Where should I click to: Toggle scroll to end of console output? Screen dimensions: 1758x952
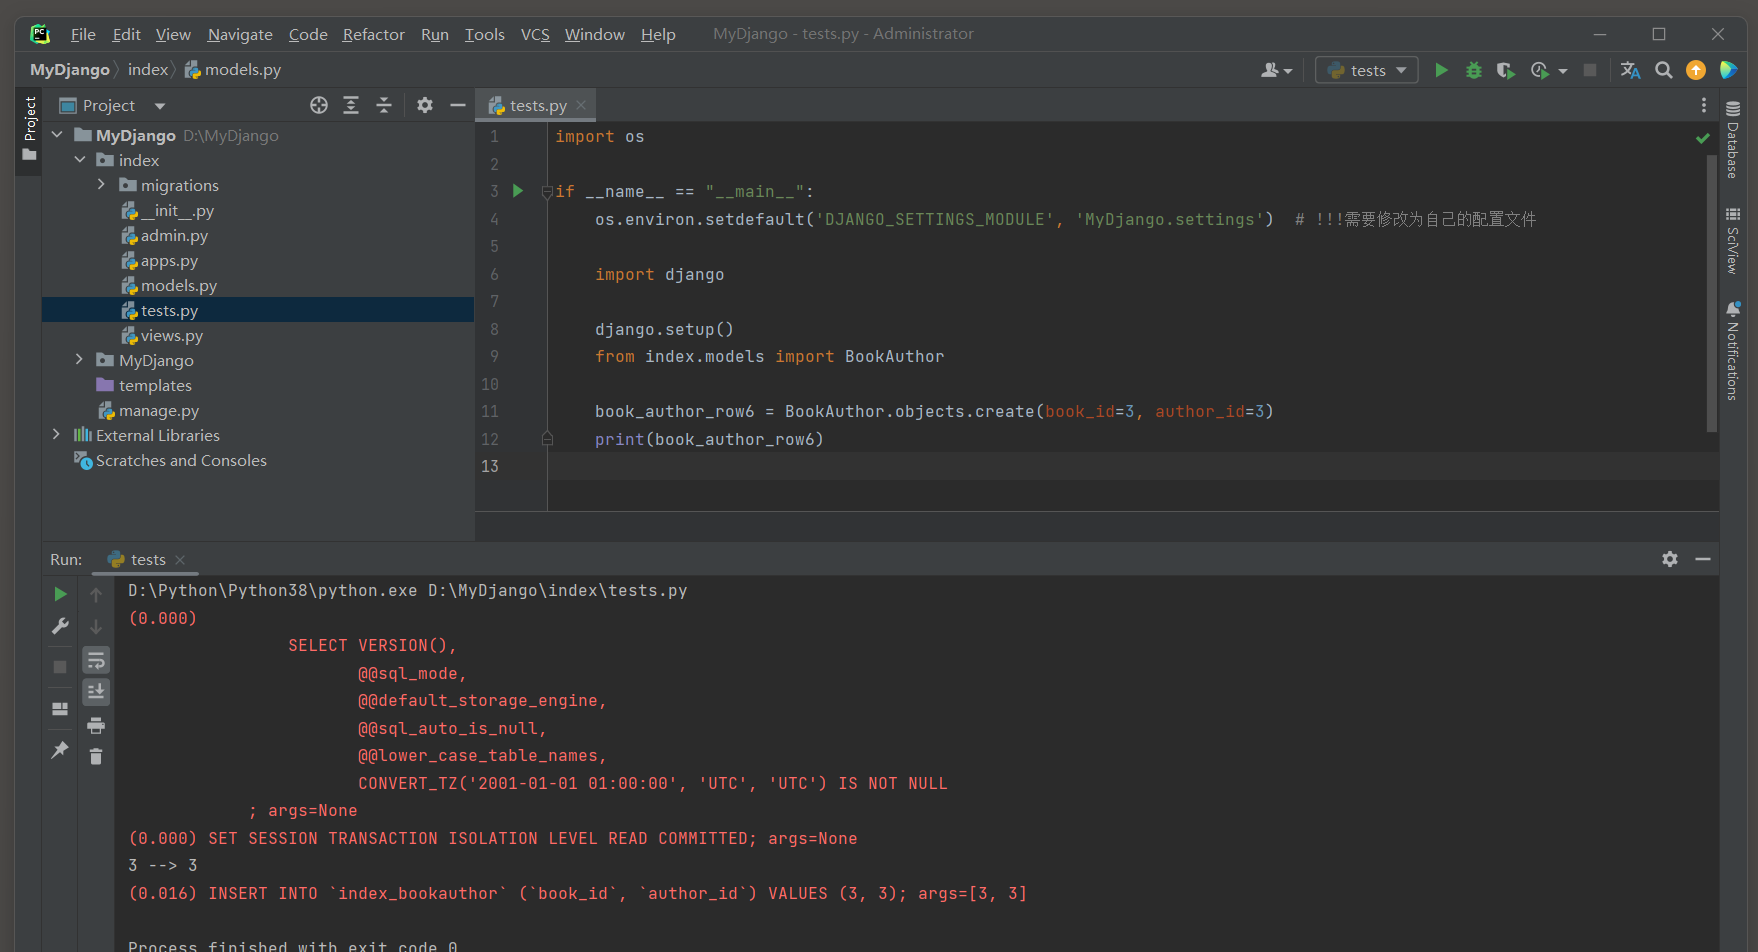pos(96,692)
